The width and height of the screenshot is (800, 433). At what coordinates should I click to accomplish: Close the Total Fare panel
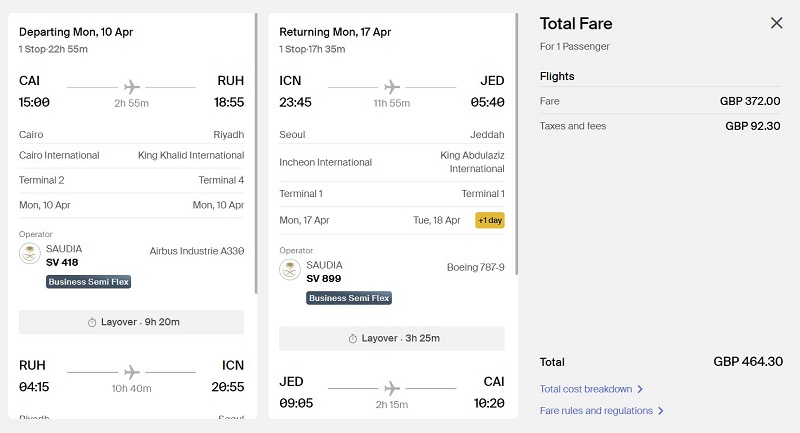coord(776,23)
